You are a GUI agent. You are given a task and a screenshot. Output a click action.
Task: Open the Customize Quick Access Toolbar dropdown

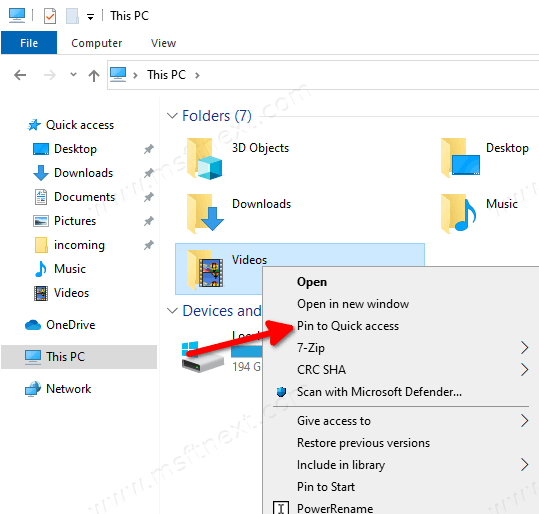coord(90,17)
